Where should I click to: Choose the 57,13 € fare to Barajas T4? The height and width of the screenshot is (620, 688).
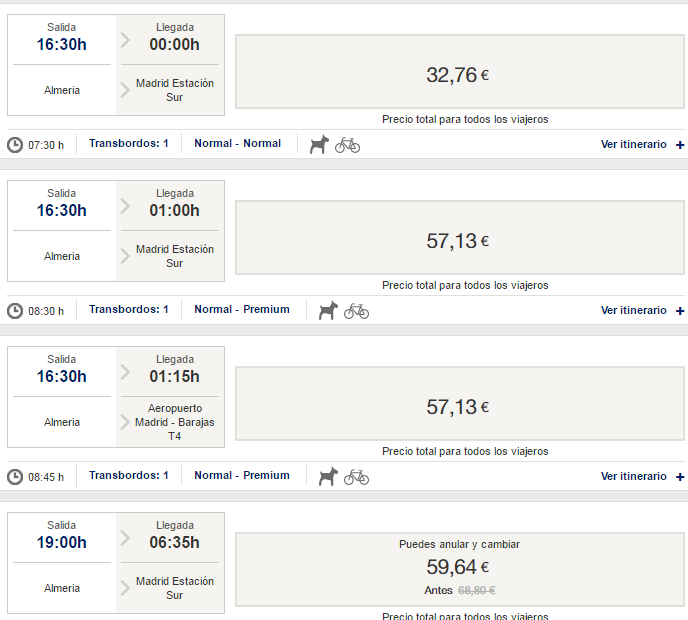[x=460, y=407]
